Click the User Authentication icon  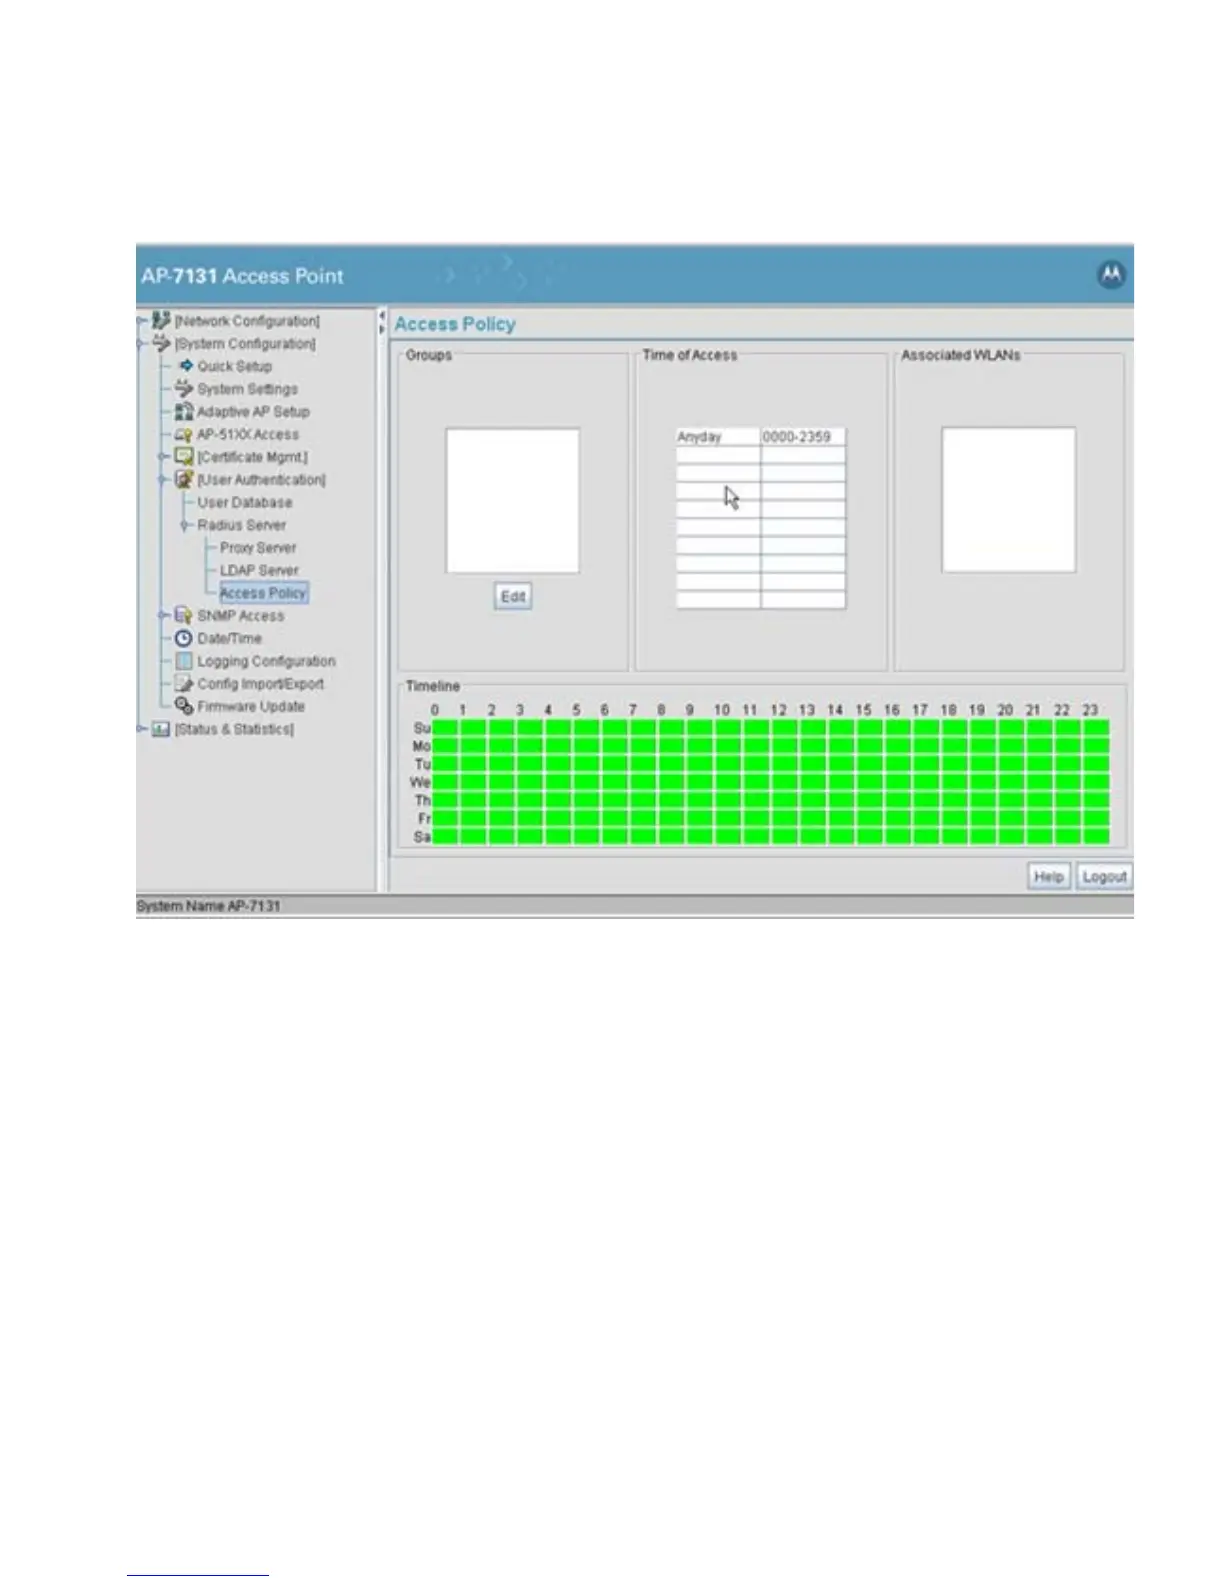184,479
